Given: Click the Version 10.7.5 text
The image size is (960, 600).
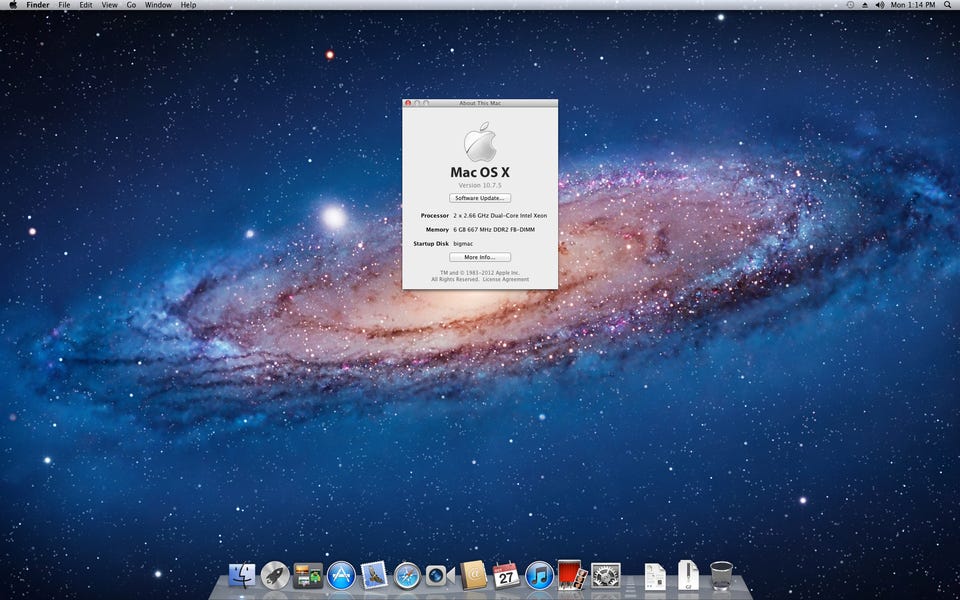Looking at the screenshot, I should (x=480, y=185).
